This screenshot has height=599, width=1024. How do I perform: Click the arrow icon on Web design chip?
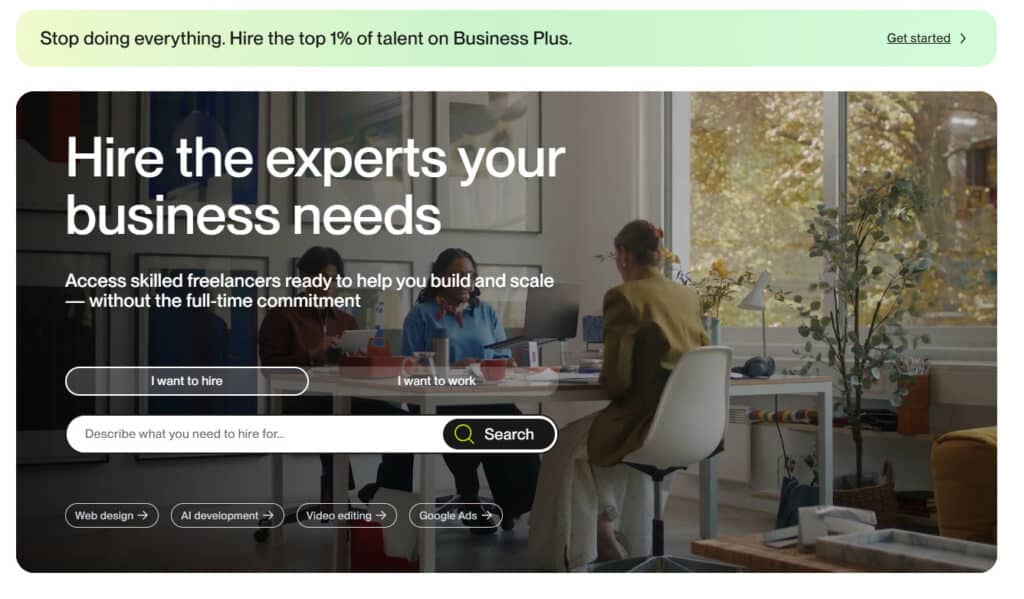click(143, 515)
